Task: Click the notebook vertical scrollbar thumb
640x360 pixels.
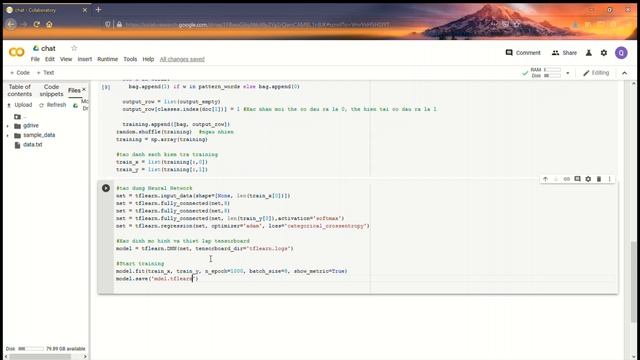Action: (x=633, y=281)
